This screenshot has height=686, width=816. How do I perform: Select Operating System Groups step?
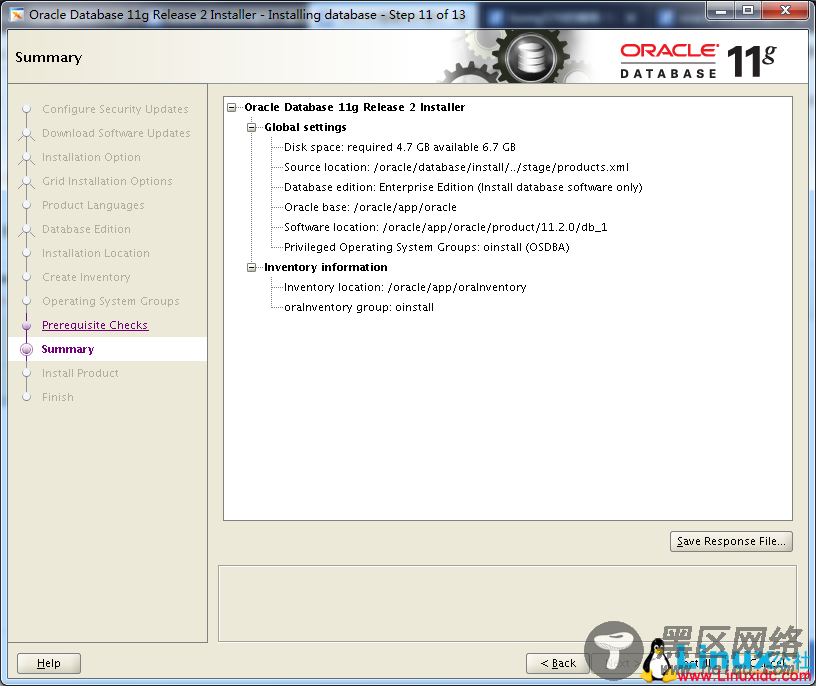coord(110,301)
